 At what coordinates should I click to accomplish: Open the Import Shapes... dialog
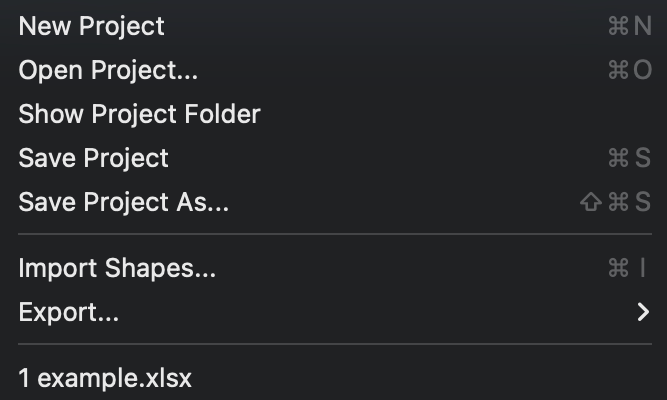[334, 268]
